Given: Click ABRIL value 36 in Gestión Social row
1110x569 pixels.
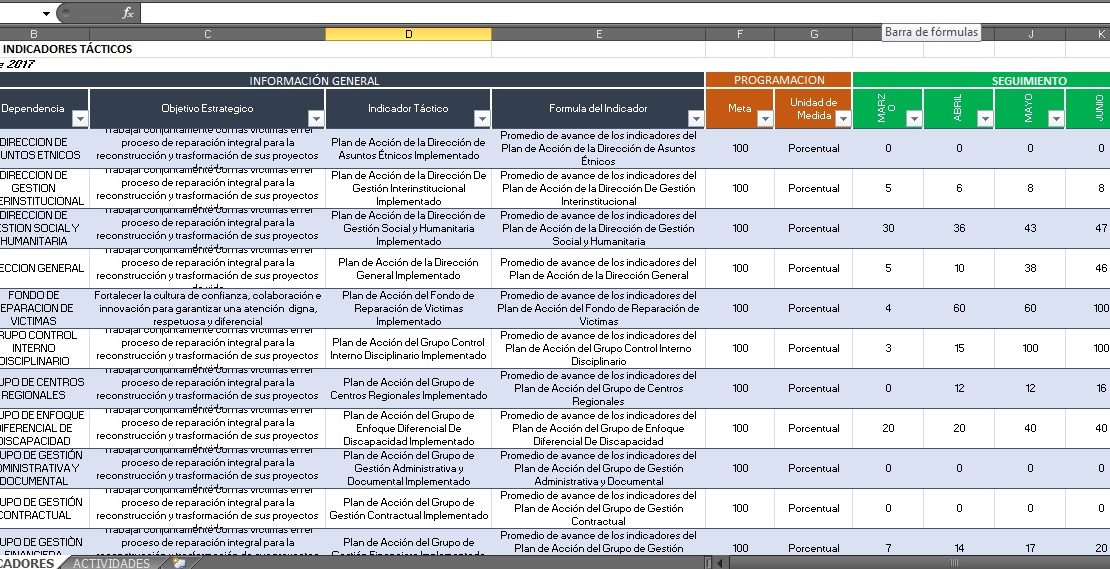Looking at the screenshot, I should point(959,228).
